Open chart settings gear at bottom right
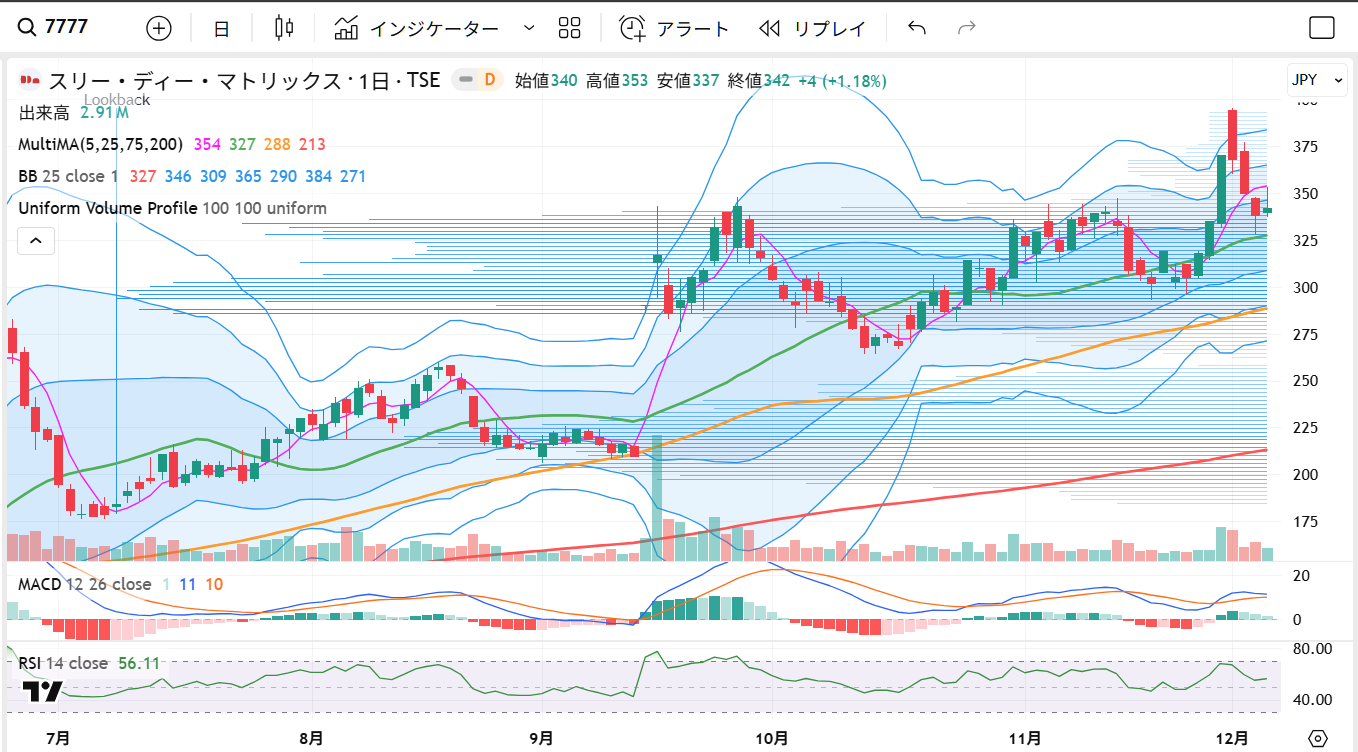1358x752 pixels. 1318,738
